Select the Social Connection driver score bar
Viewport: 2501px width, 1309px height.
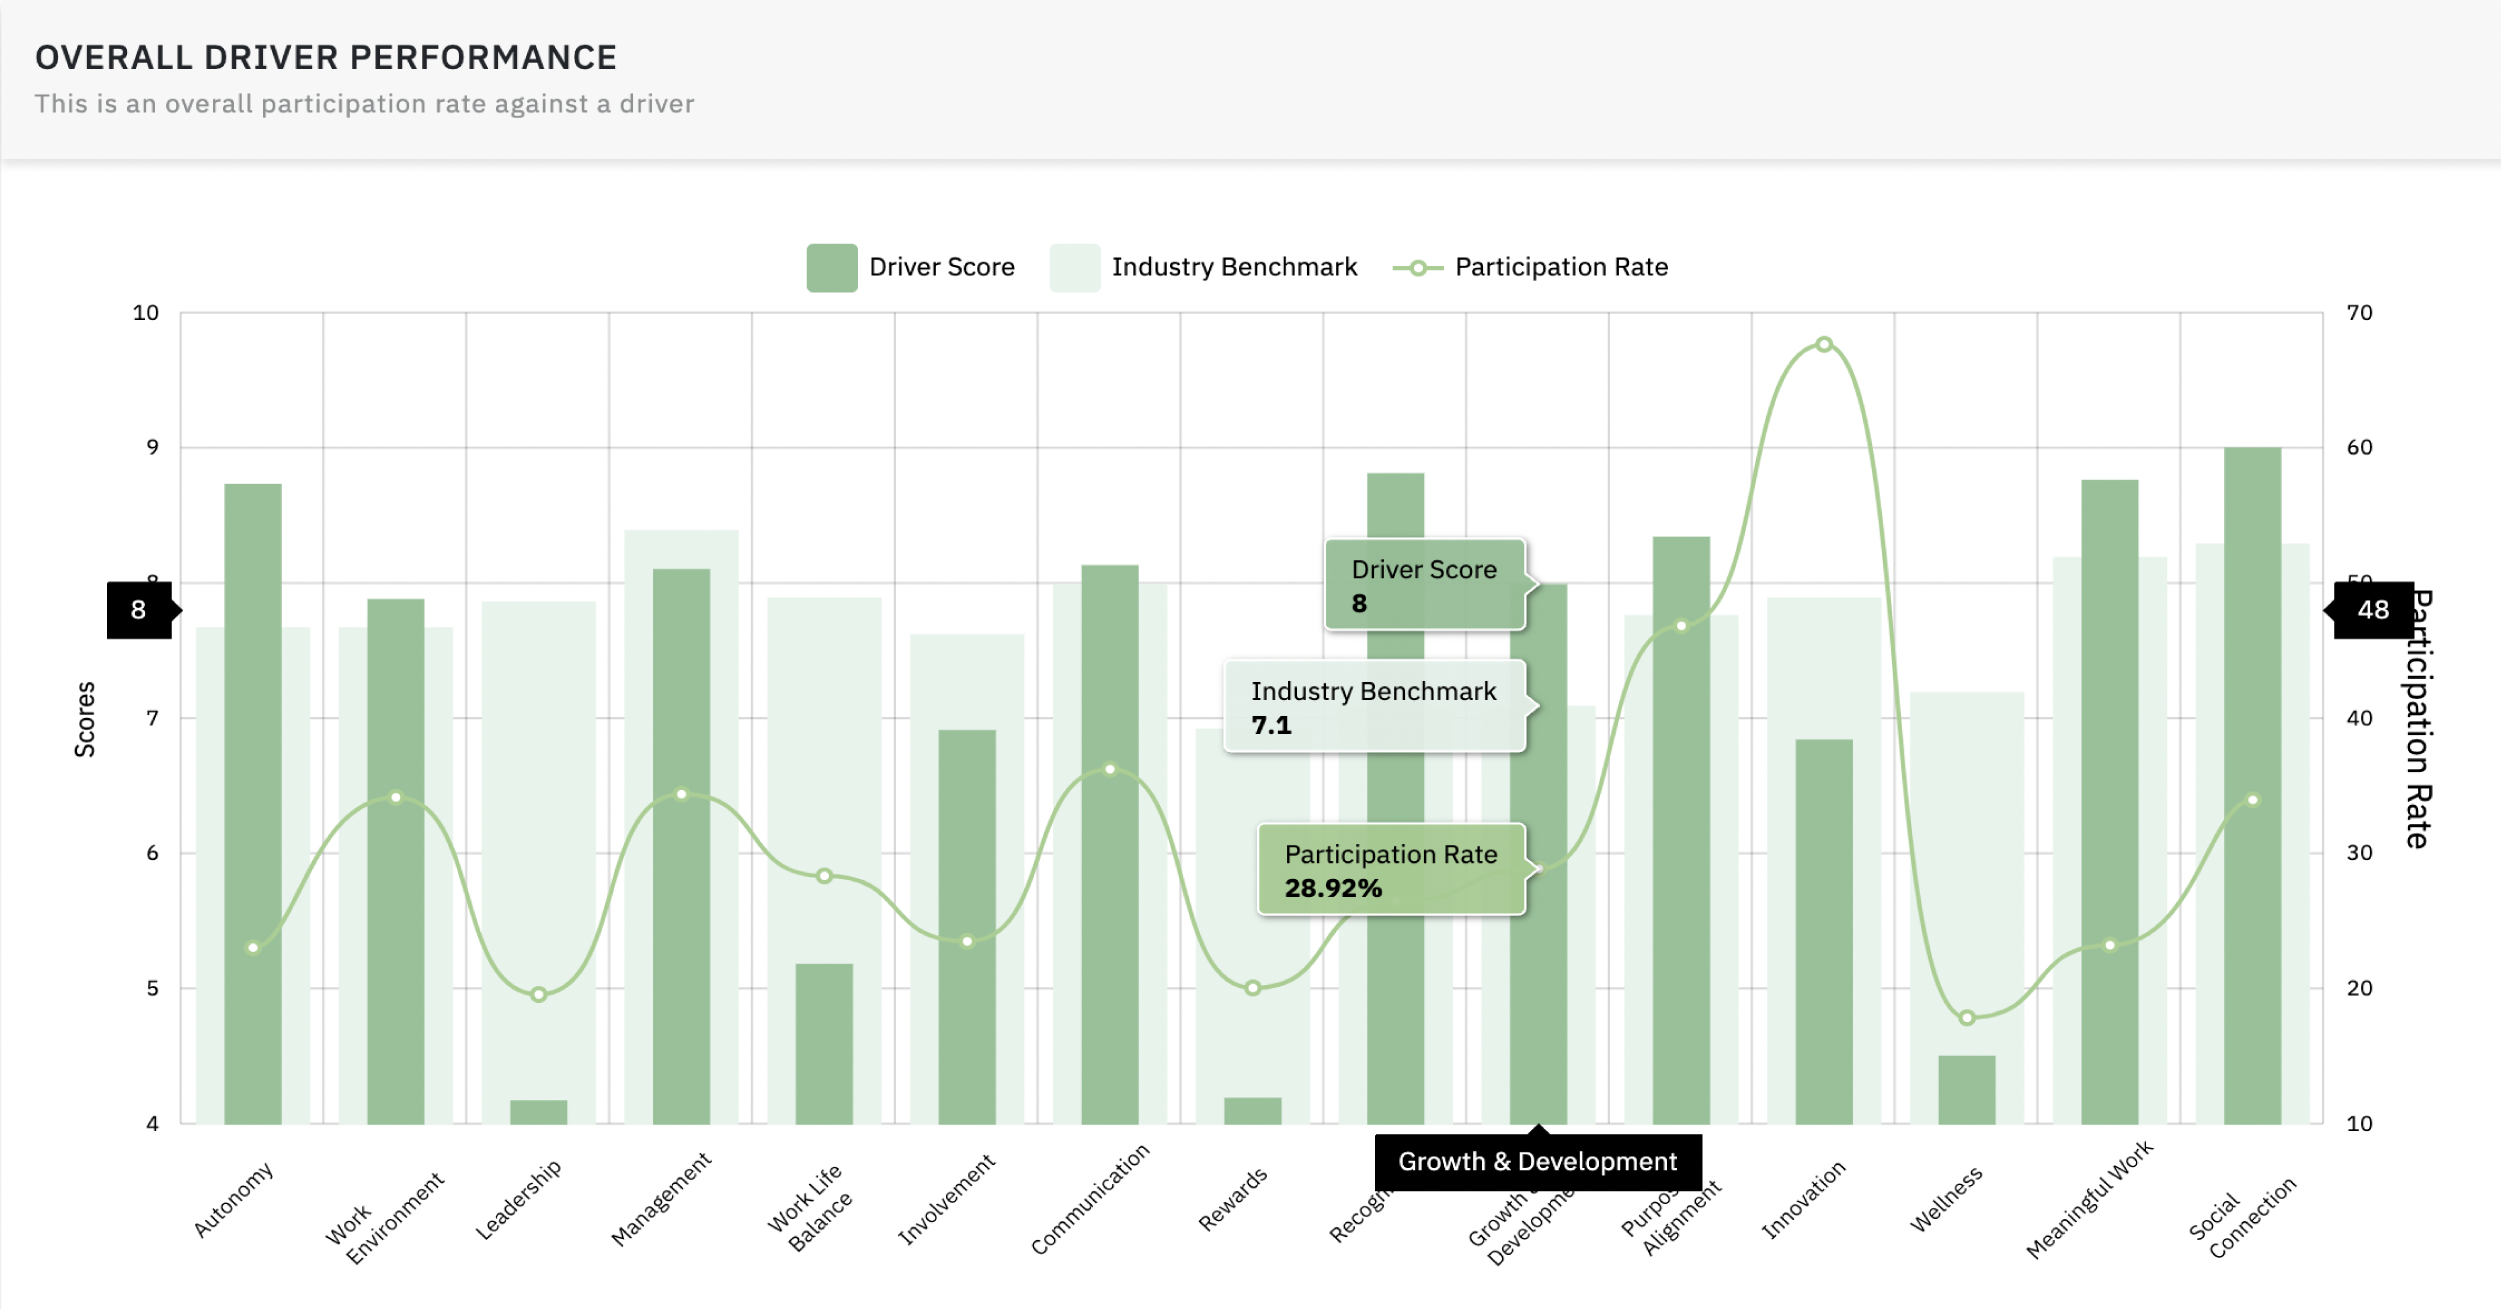coord(2252,620)
